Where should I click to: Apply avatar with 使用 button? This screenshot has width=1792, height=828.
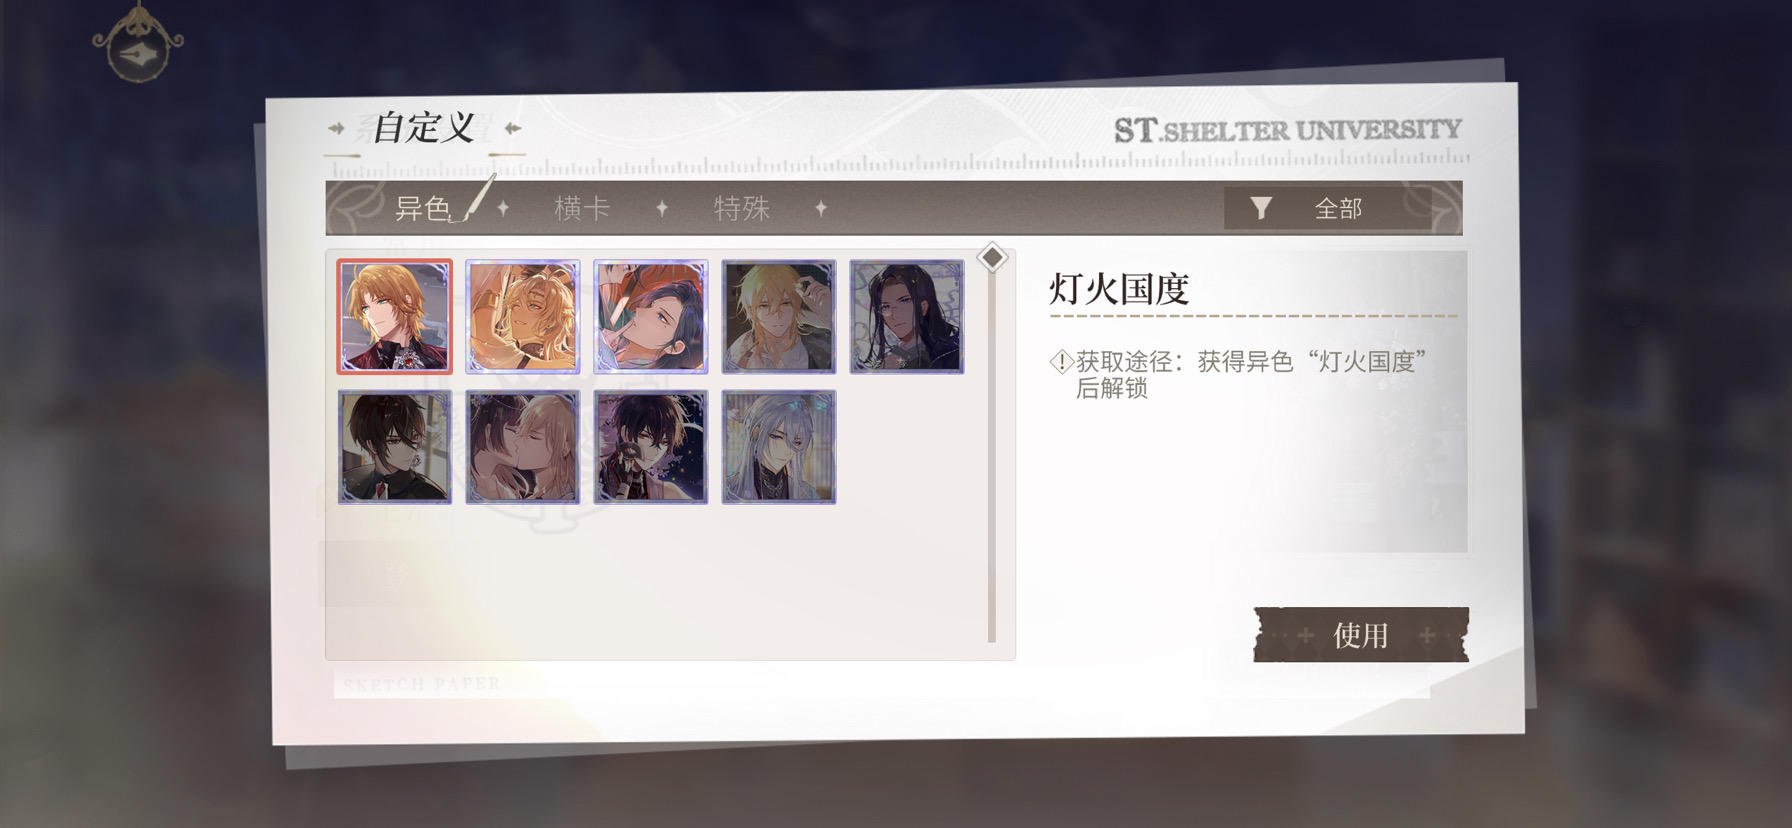(x=1361, y=635)
